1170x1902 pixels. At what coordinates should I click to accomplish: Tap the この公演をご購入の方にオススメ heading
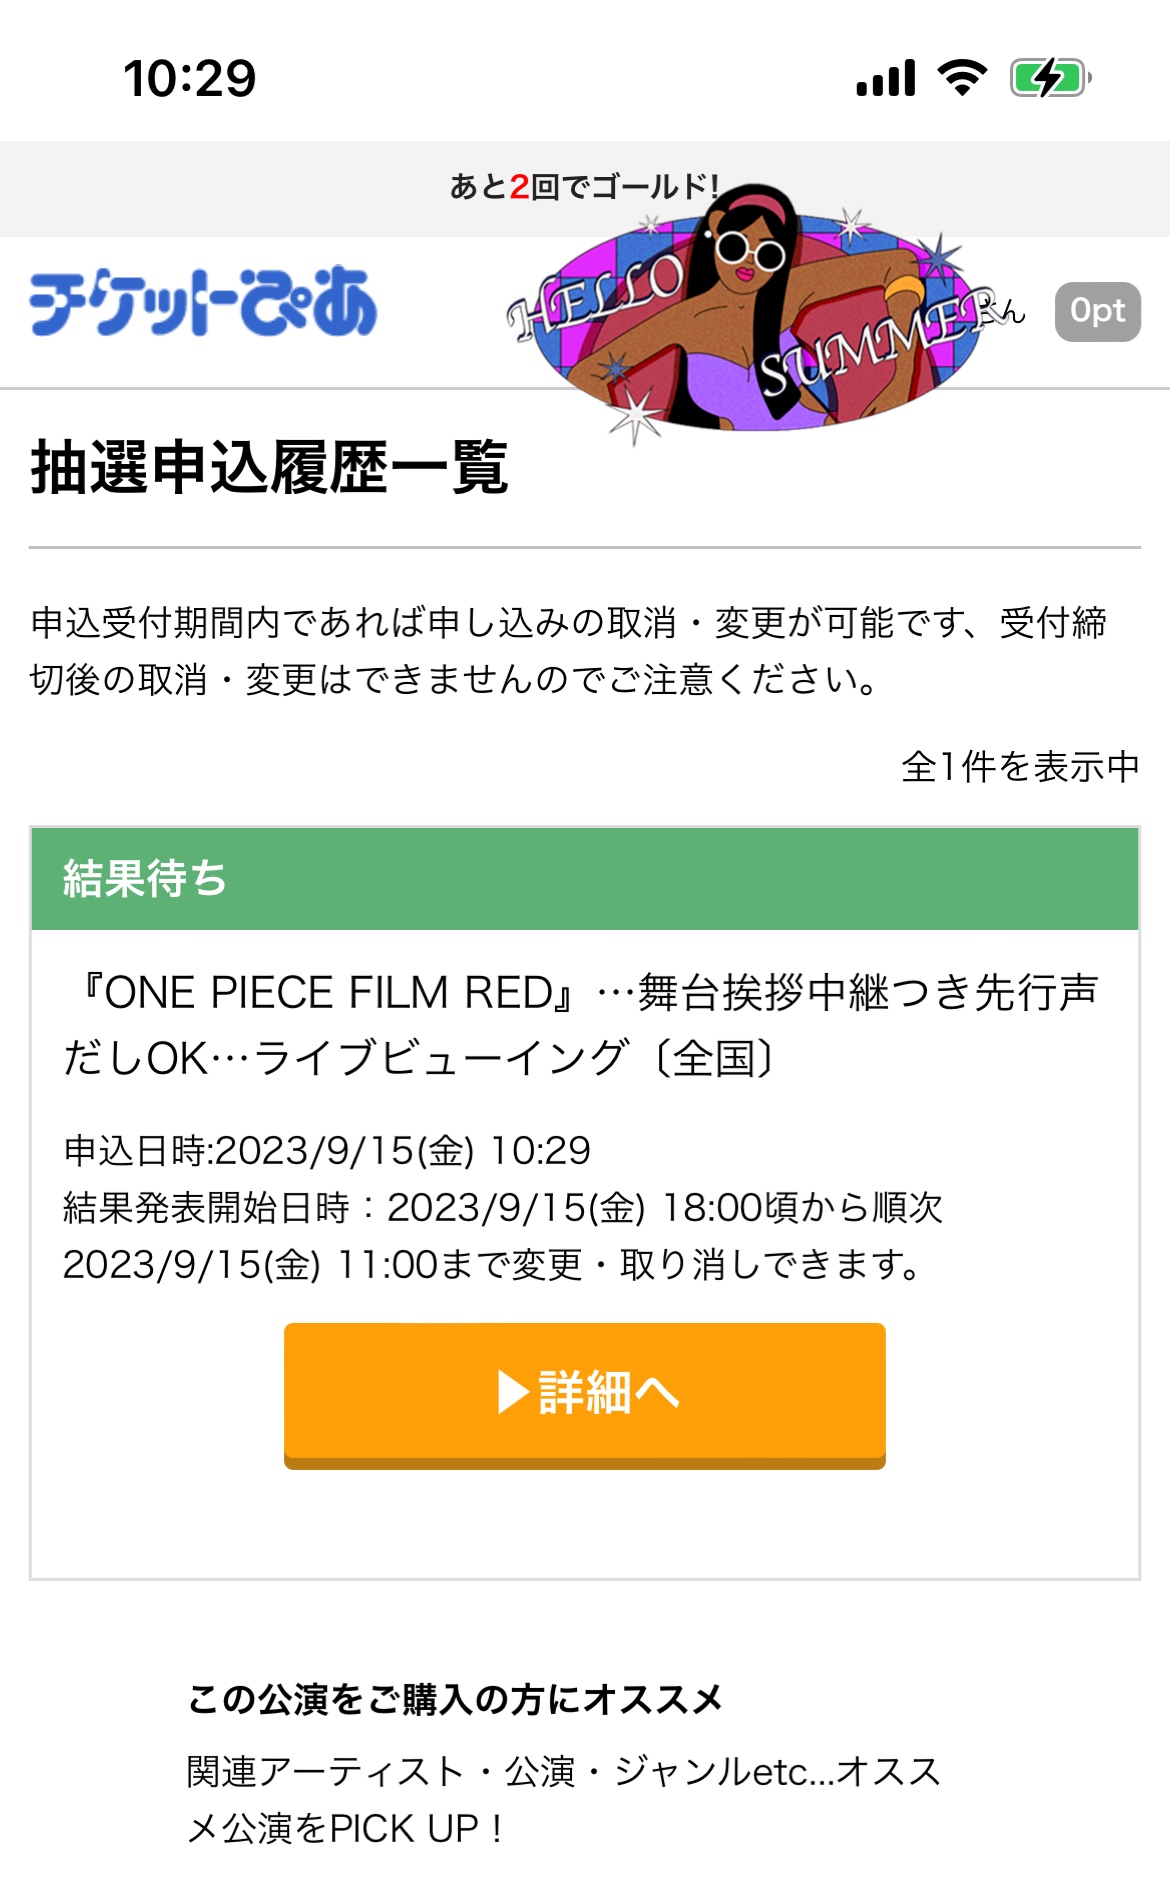(455, 1699)
